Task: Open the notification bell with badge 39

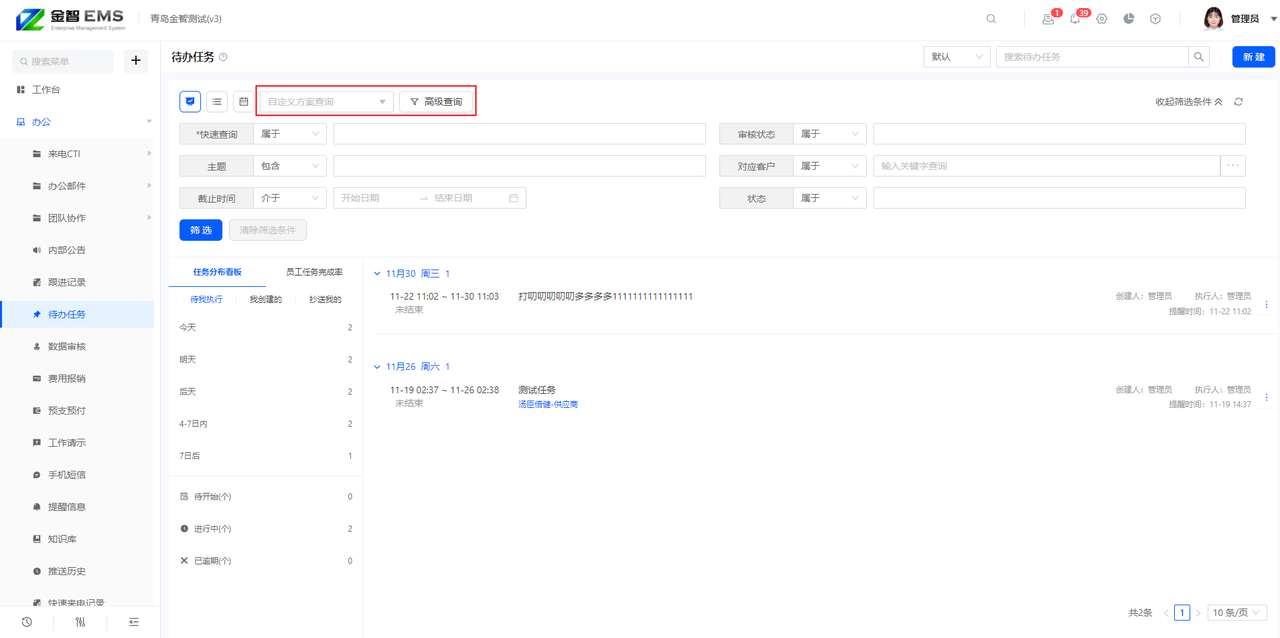Action: (1075, 19)
